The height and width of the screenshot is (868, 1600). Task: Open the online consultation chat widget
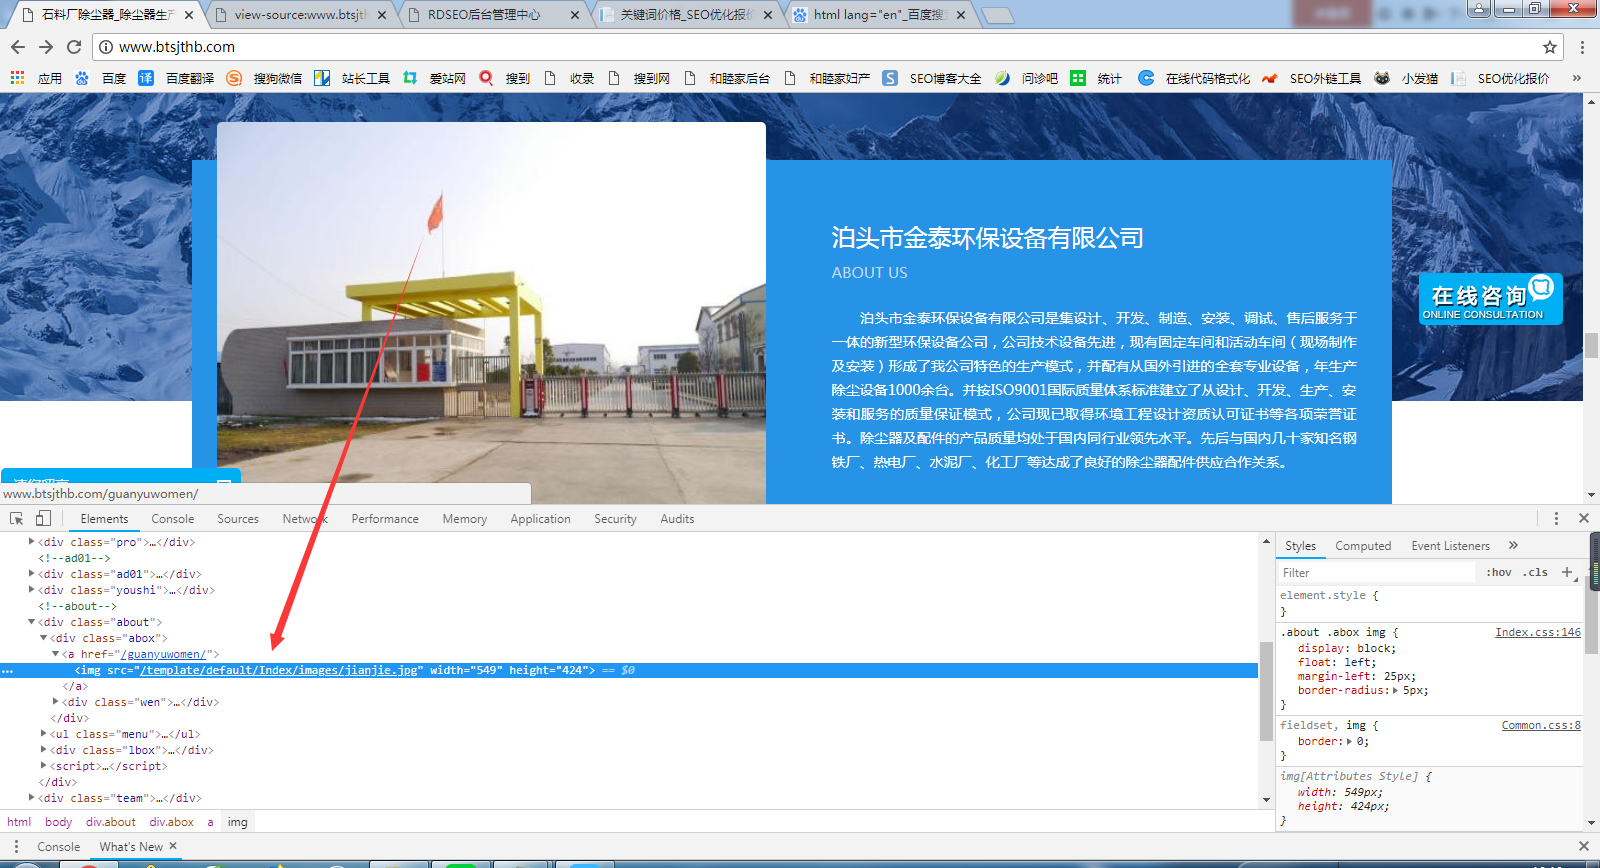point(1490,299)
